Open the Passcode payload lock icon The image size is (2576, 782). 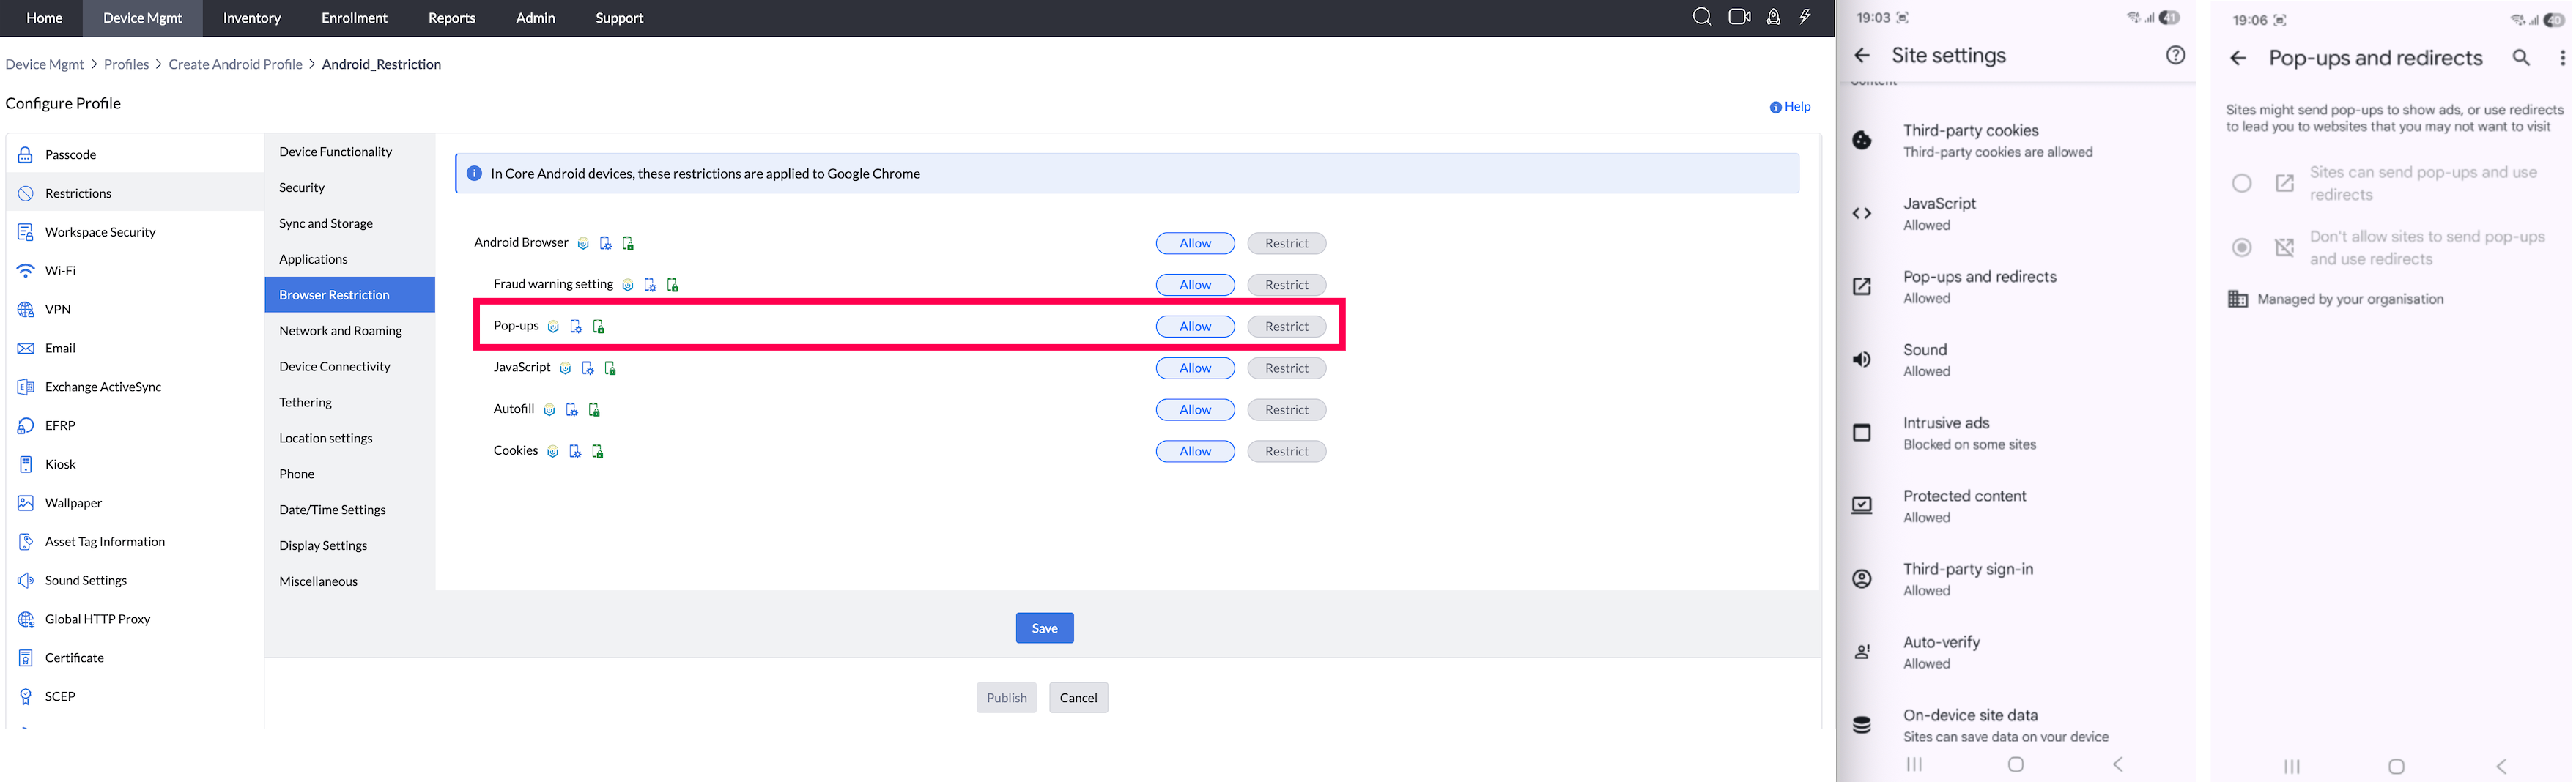click(x=26, y=155)
